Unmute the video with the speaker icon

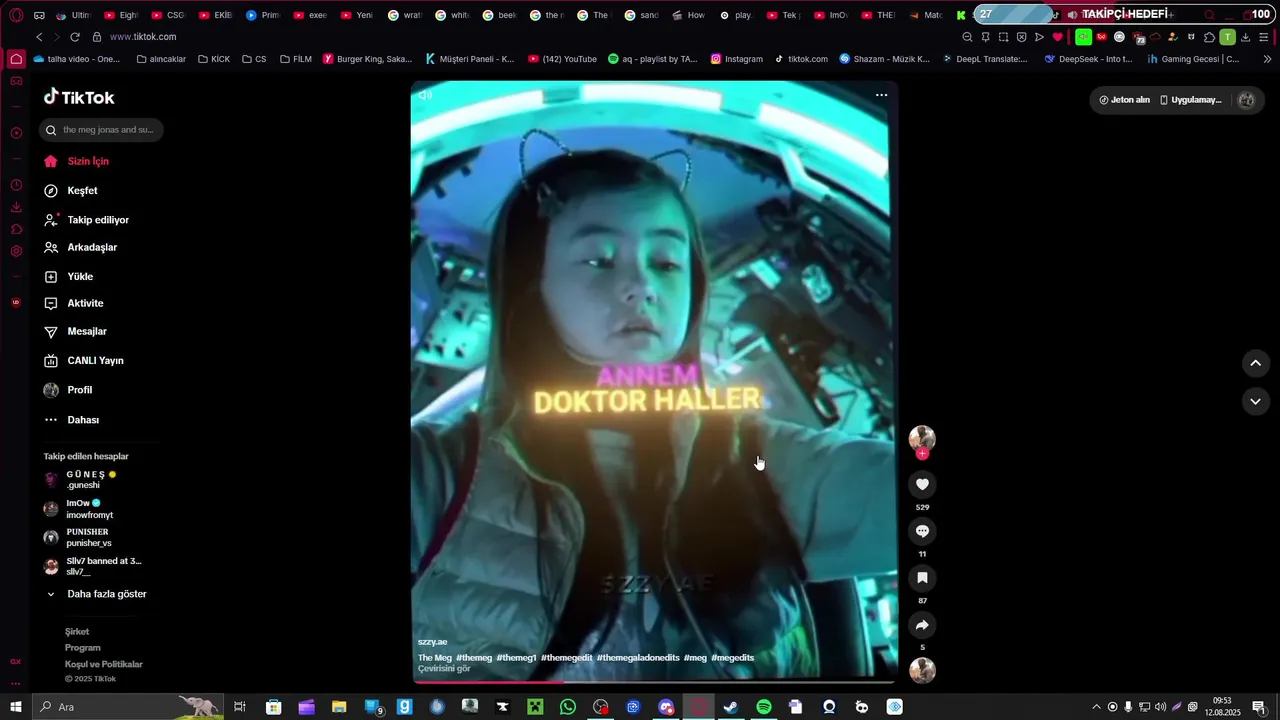pyautogui.click(x=425, y=95)
